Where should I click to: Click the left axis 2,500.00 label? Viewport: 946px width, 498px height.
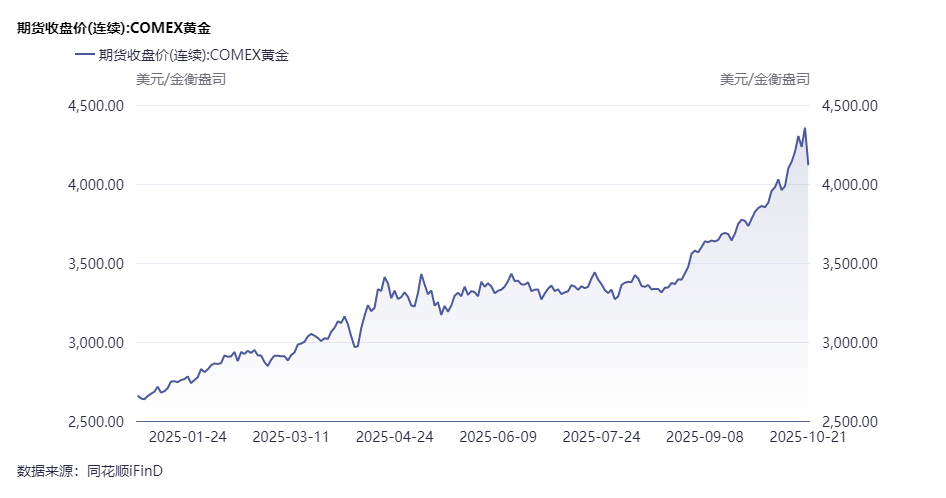click(95, 422)
